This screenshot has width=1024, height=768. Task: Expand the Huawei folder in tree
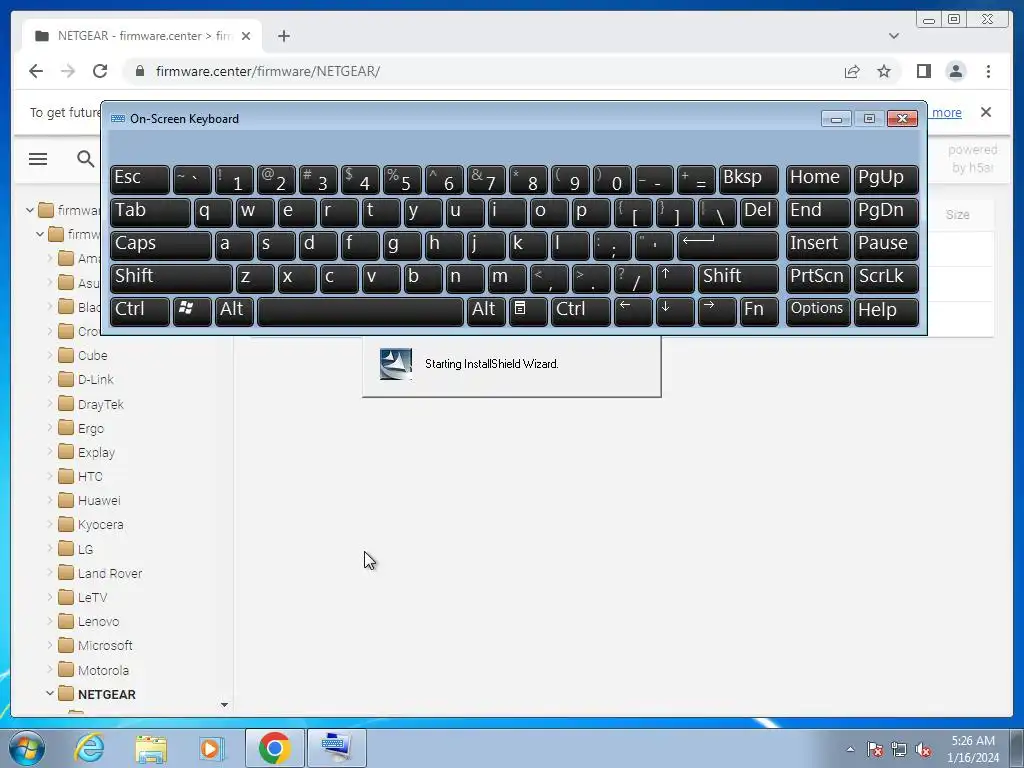click(x=50, y=500)
